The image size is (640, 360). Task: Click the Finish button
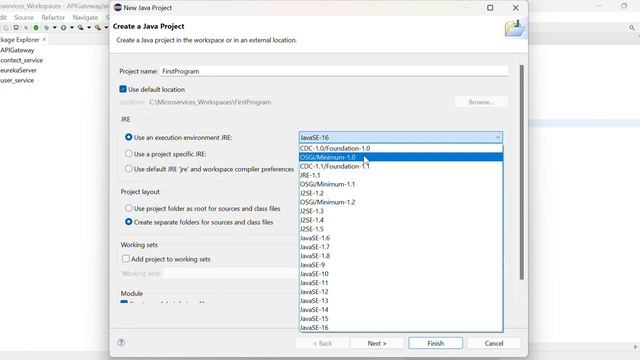(436, 343)
